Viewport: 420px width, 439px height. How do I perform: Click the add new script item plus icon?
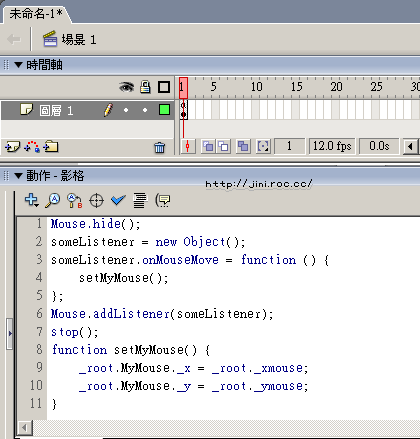(x=32, y=200)
